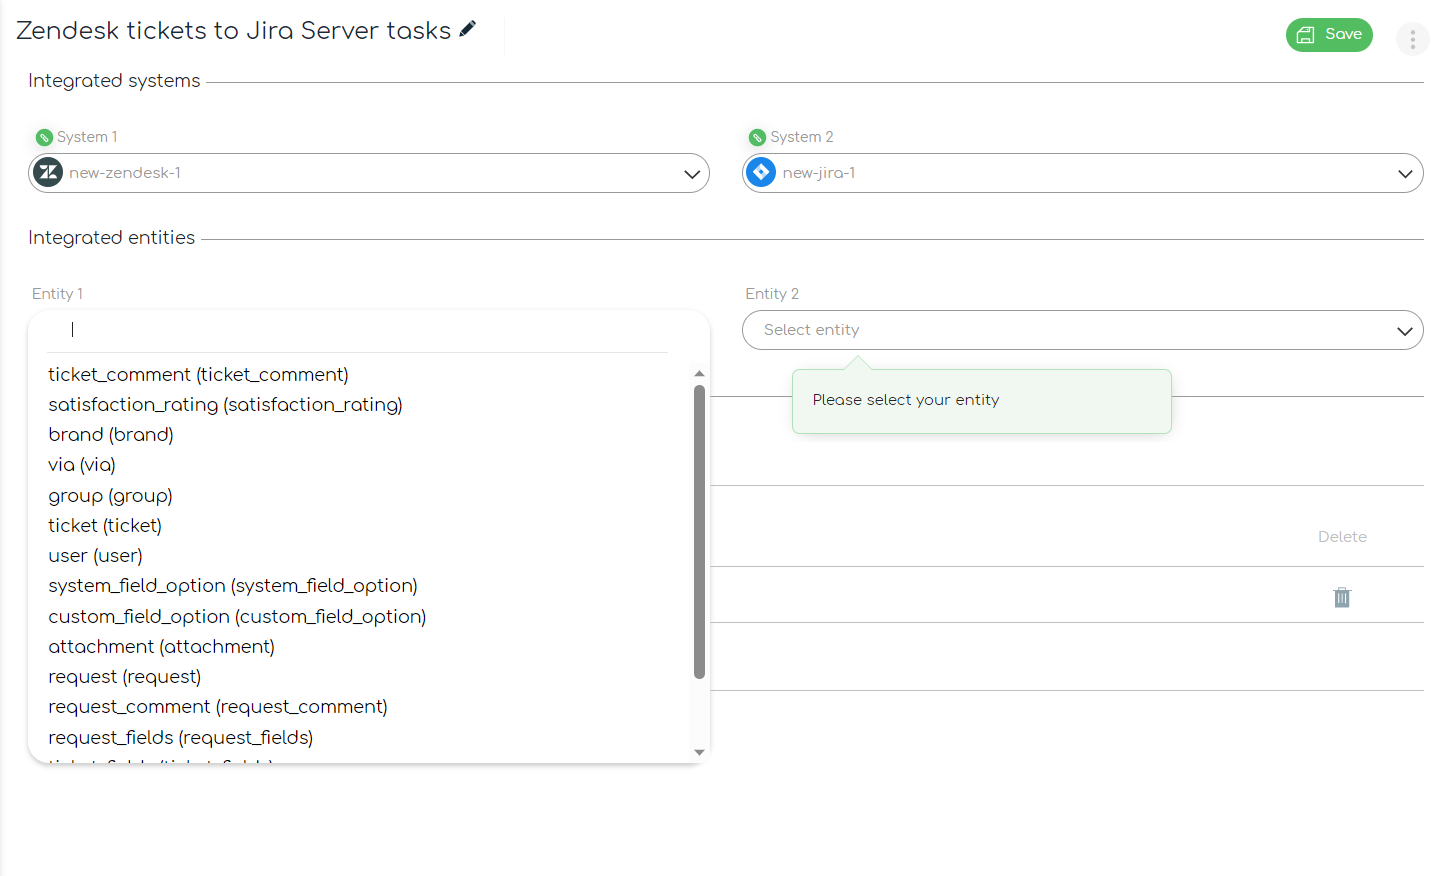The width and height of the screenshot is (1431, 876).
Task: Open the Entity 2 Select entity dropdown
Action: [1082, 329]
